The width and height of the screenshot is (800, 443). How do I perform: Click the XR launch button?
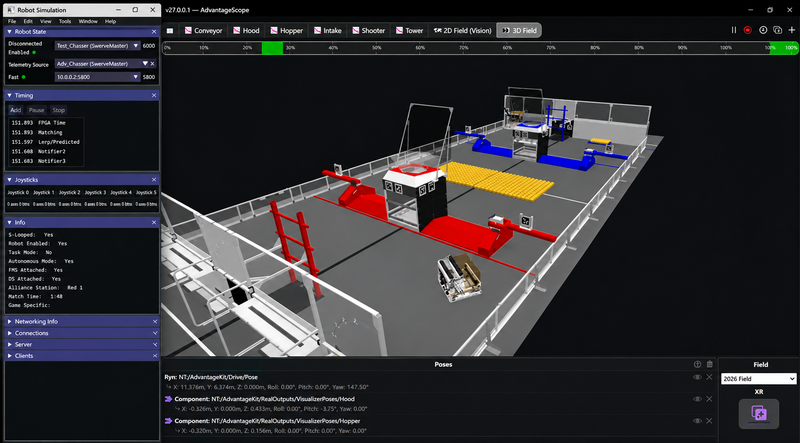click(x=759, y=413)
